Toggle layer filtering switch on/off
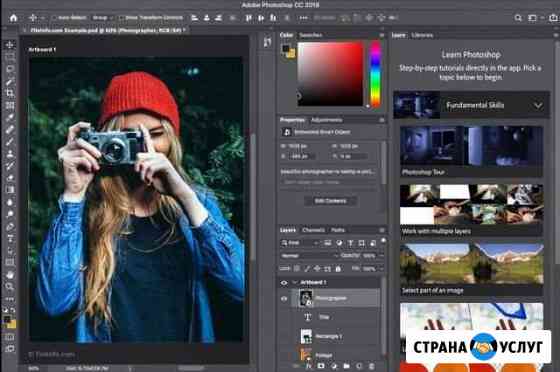The height and width of the screenshot is (372, 560). tap(383, 241)
